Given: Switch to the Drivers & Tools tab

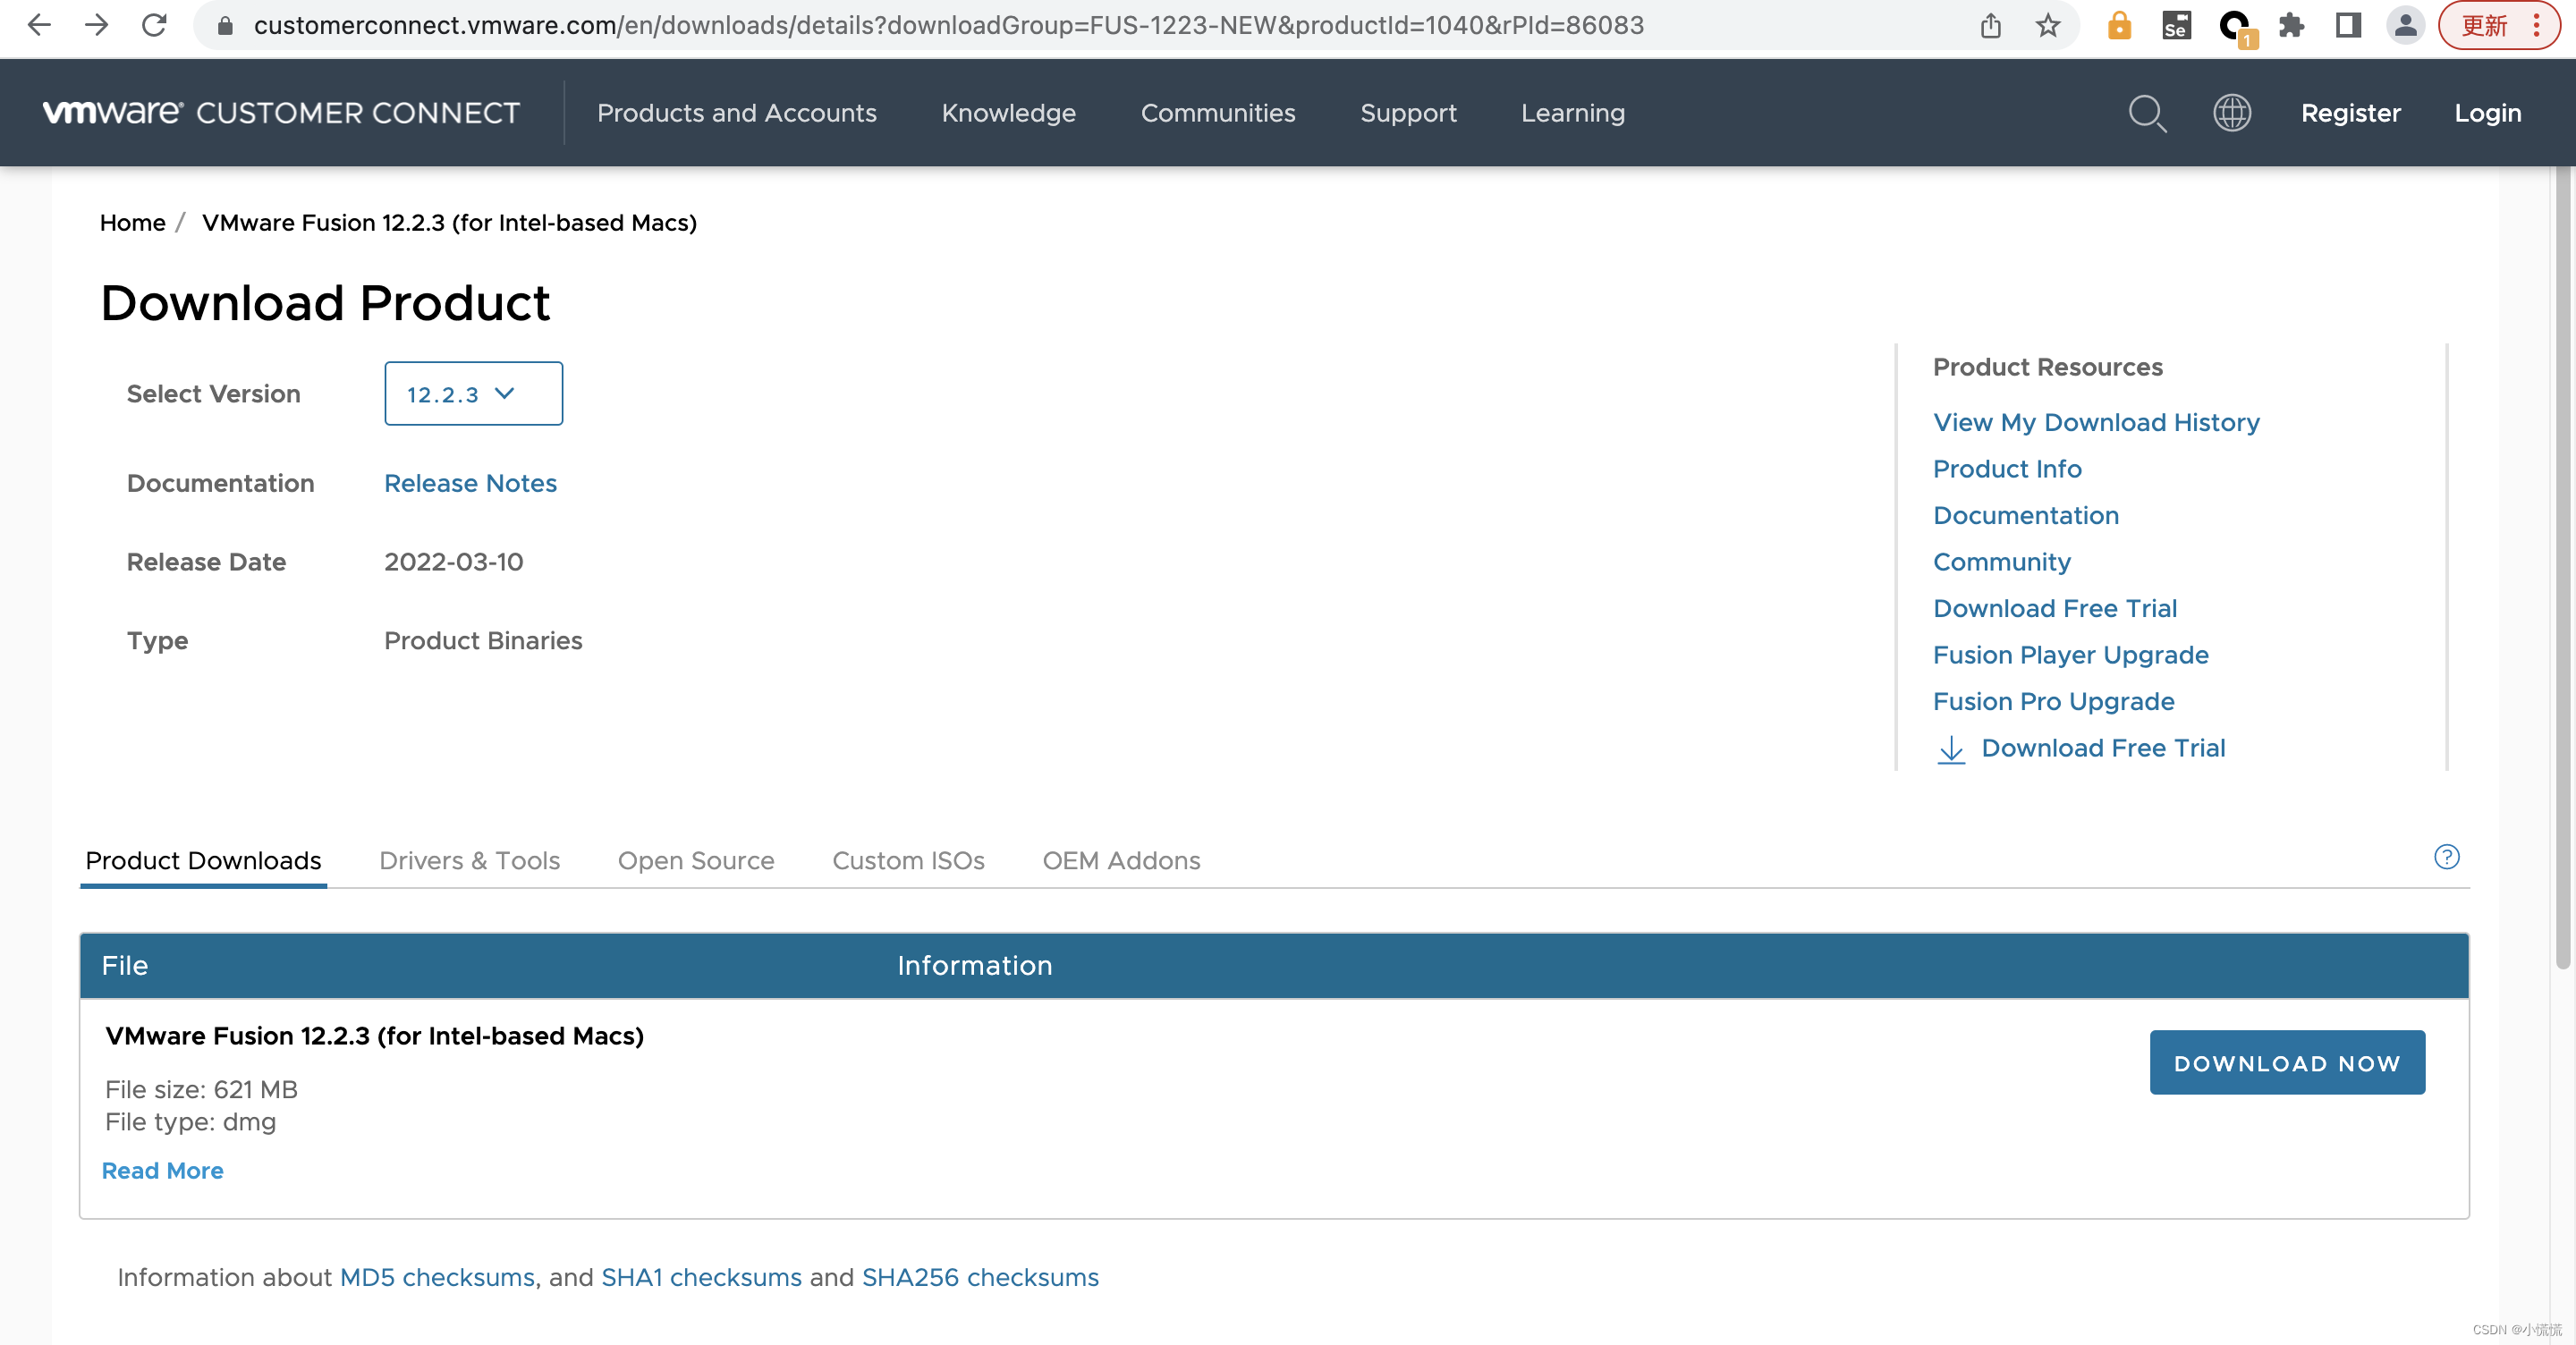Looking at the screenshot, I should coord(469,860).
